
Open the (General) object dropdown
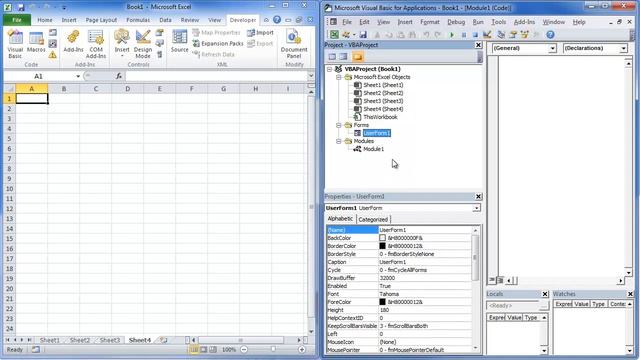pyautogui.click(x=552, y=48)
